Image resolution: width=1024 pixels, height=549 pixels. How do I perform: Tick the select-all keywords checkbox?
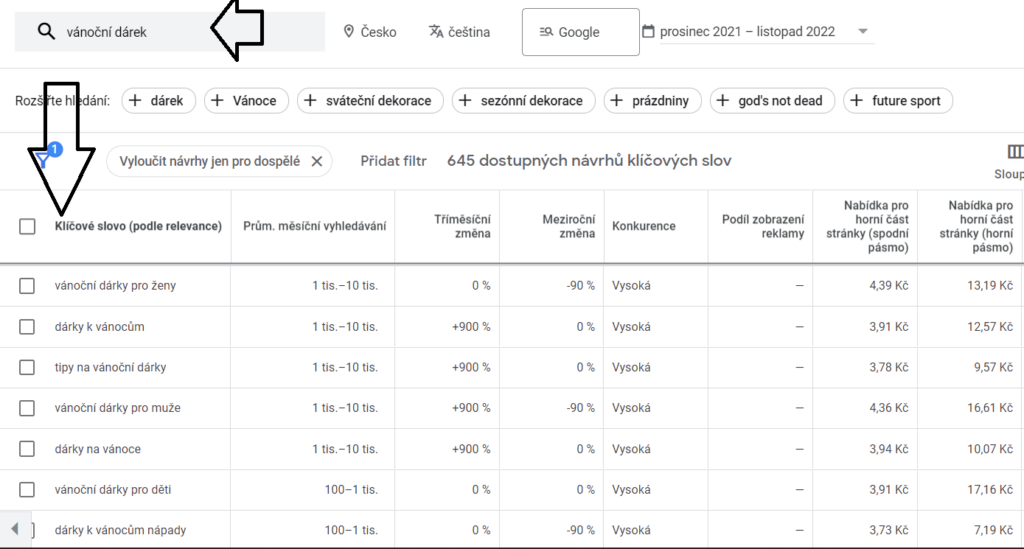[x=27, y=227]
